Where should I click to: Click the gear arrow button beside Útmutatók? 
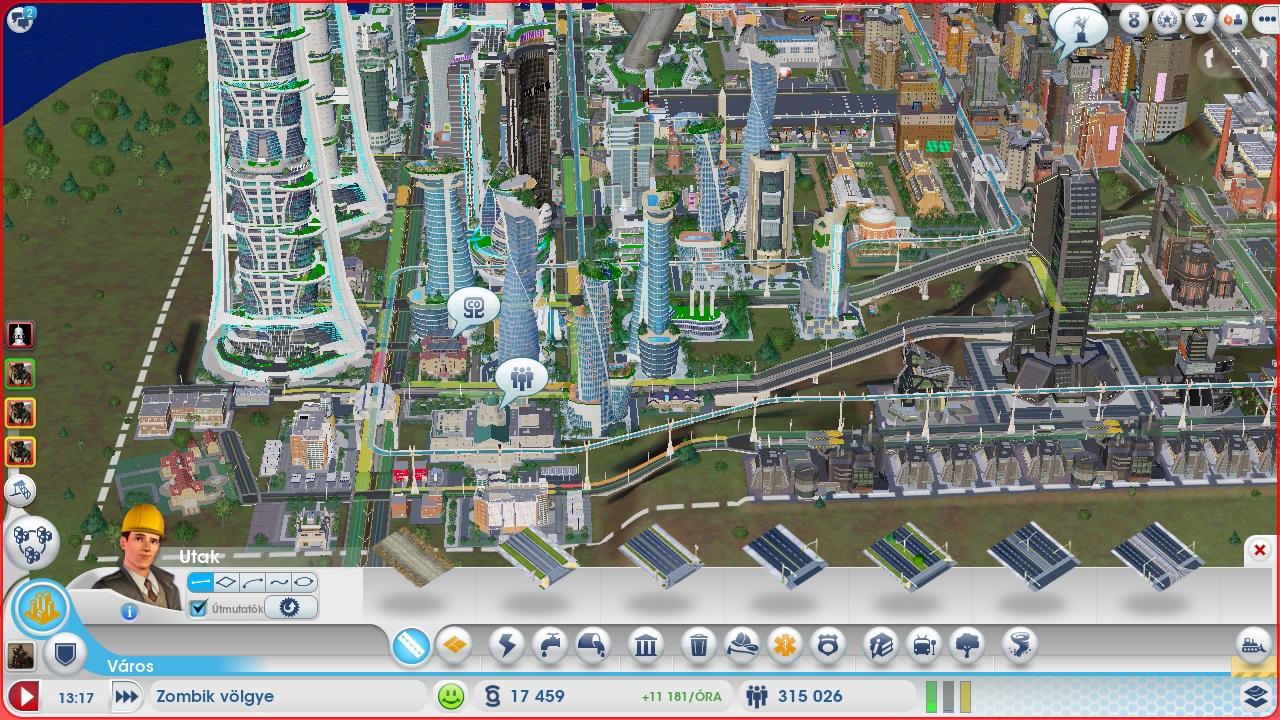pyautogui.click(x=291, y=607)
